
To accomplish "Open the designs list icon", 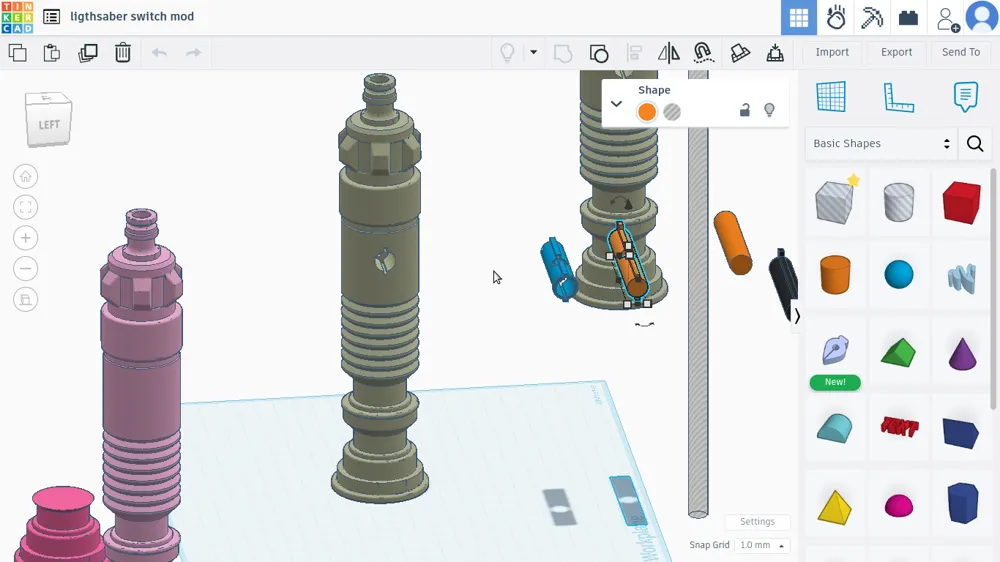I will pyautogui.click(x=52, y=17).
